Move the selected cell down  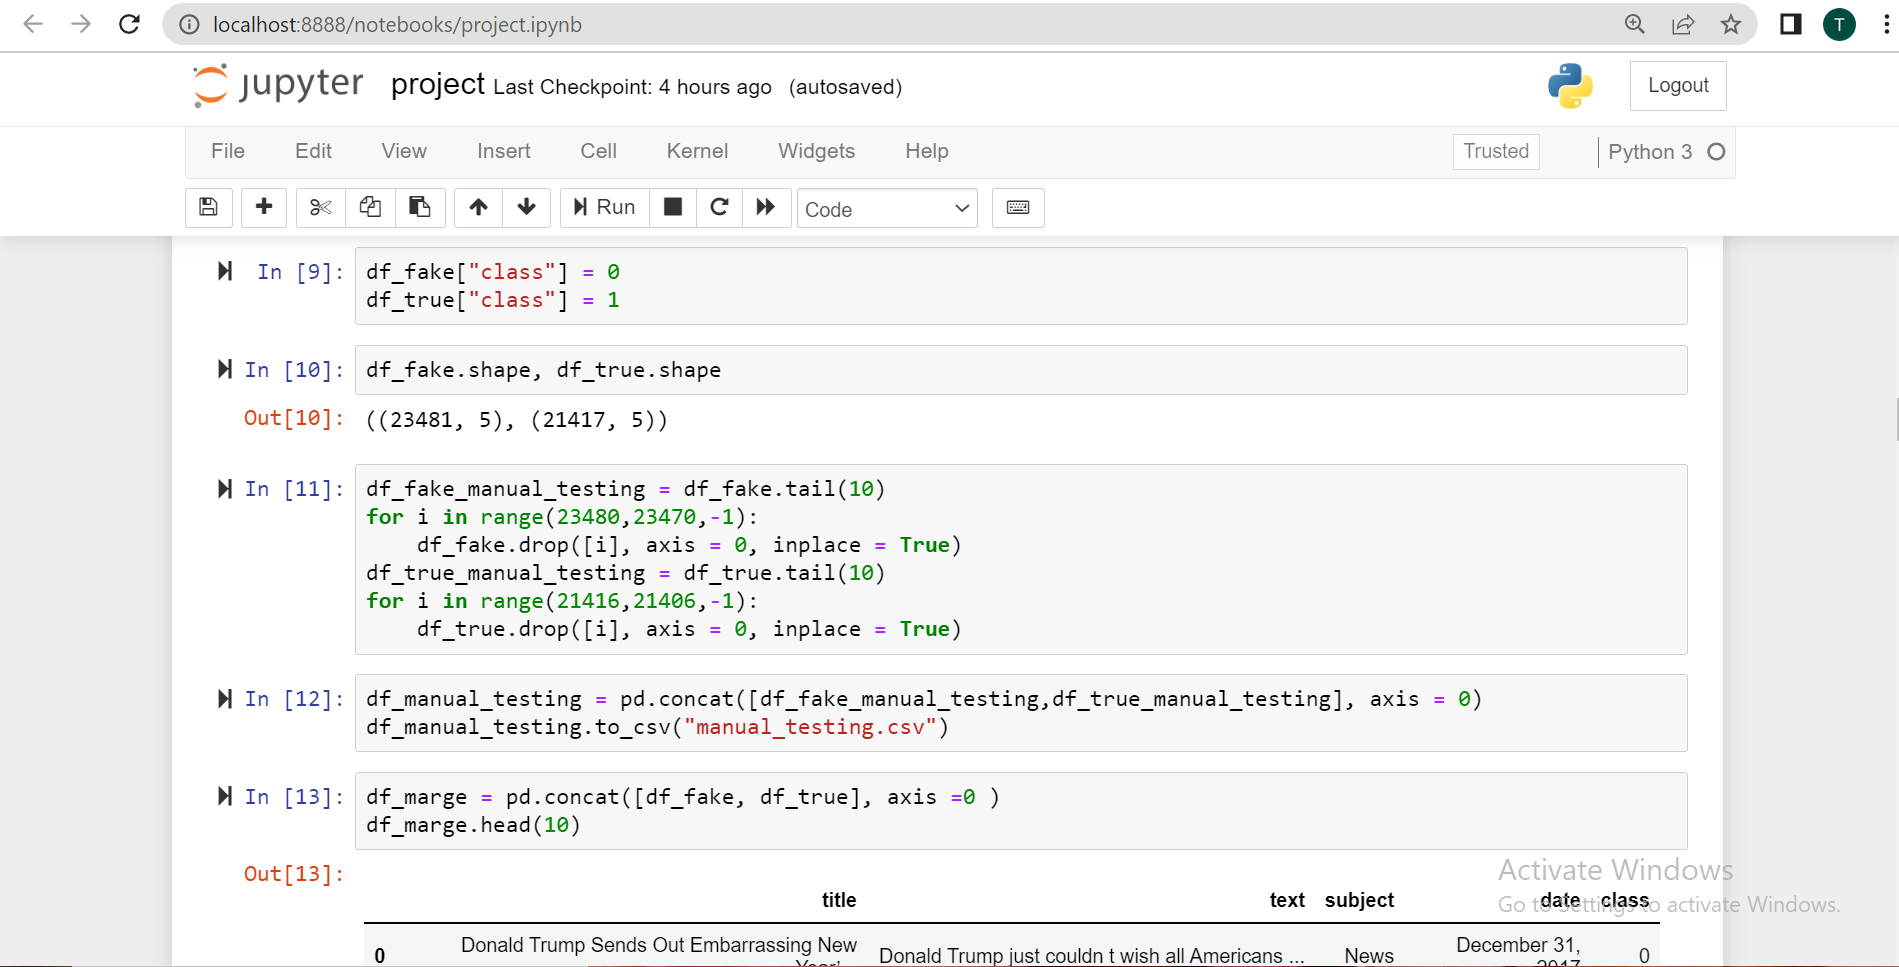point(526,208)
